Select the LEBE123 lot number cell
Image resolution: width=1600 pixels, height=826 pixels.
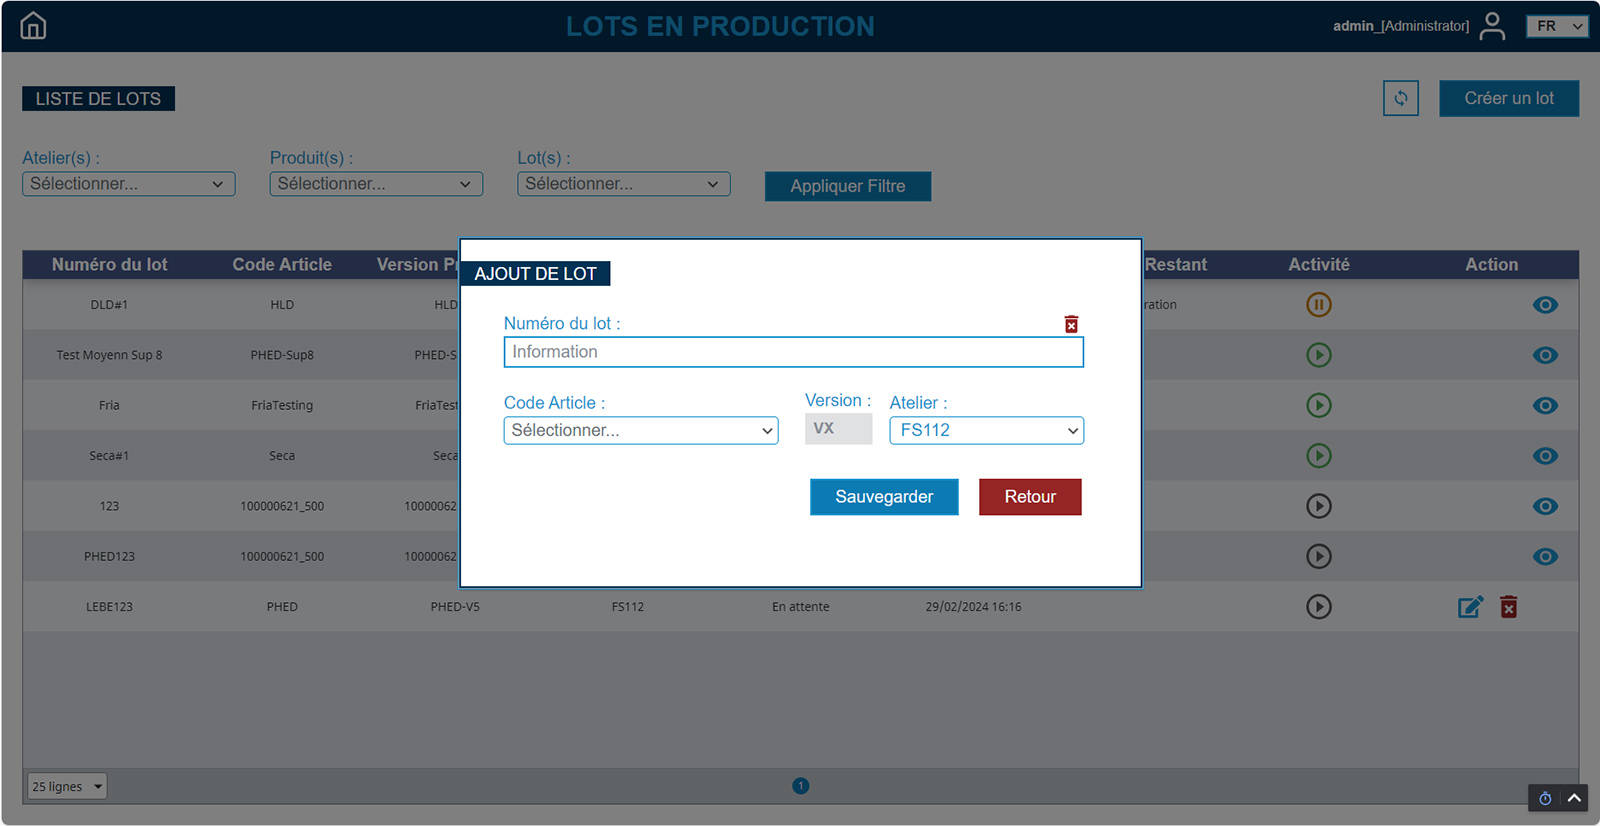109,607
